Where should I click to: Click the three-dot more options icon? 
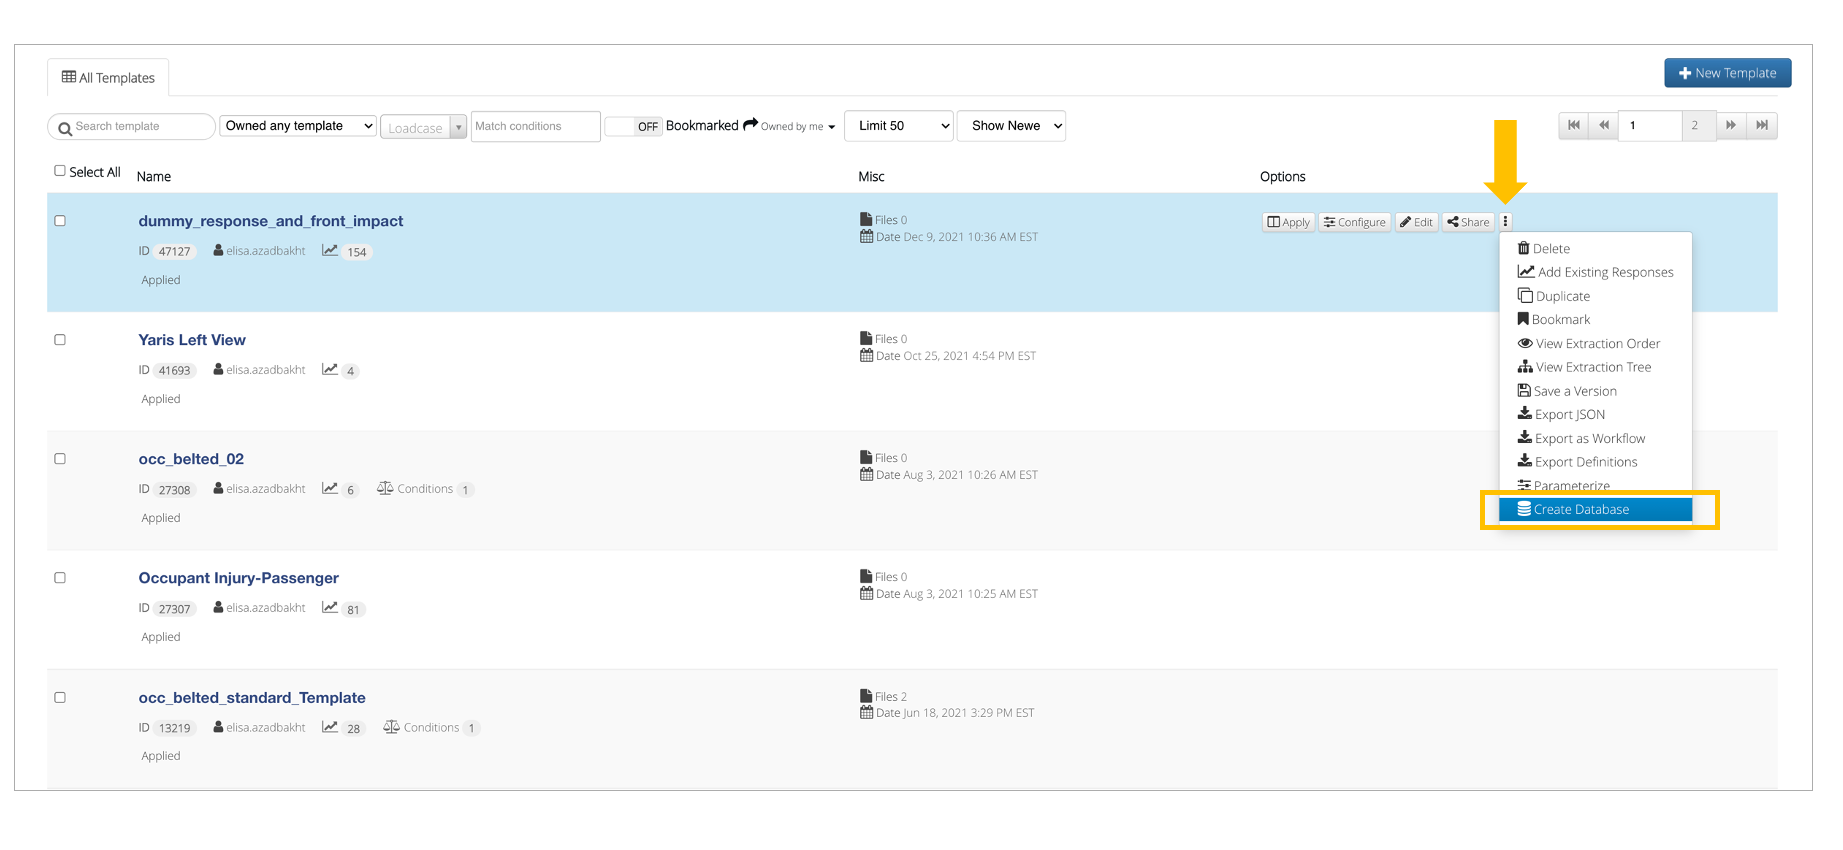click(1505, 222)
